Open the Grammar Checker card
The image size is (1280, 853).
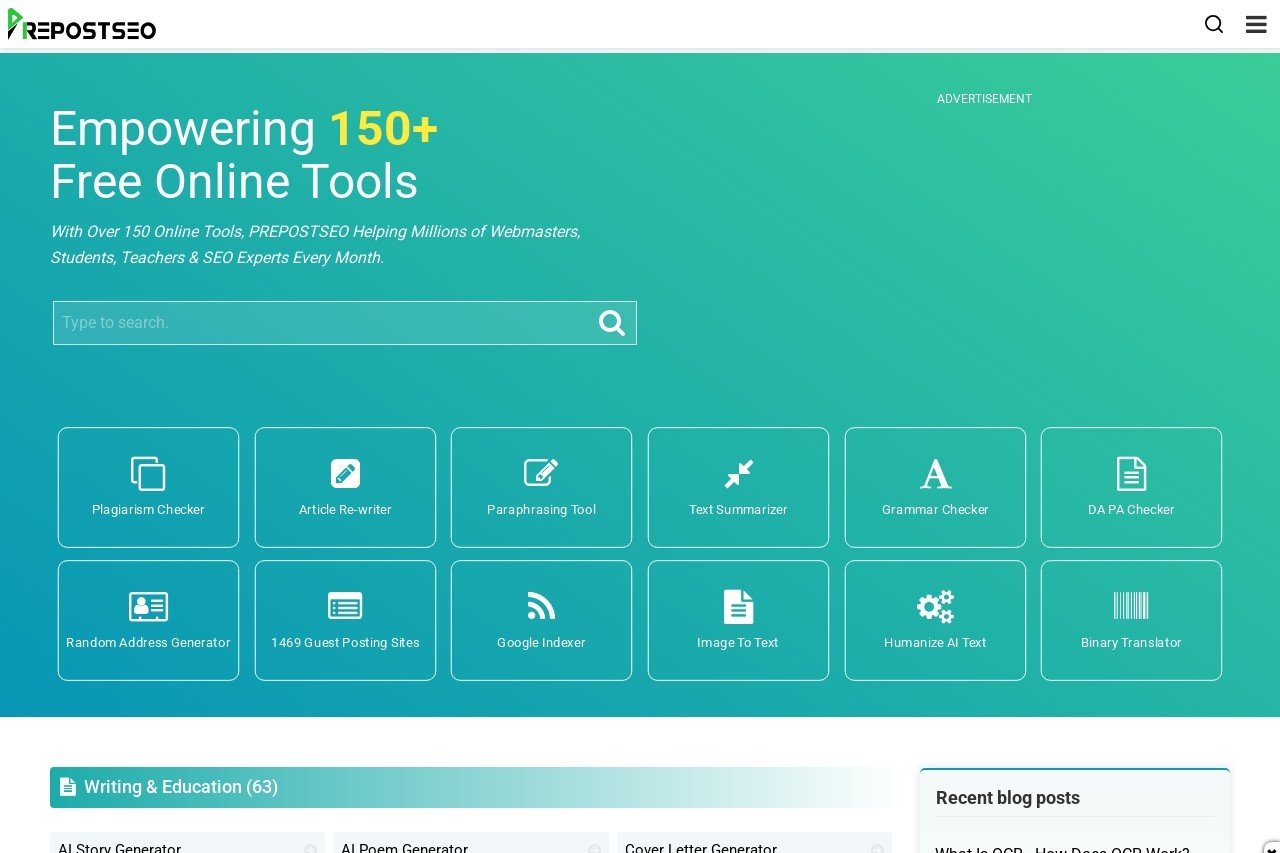(x=935, y=487)
